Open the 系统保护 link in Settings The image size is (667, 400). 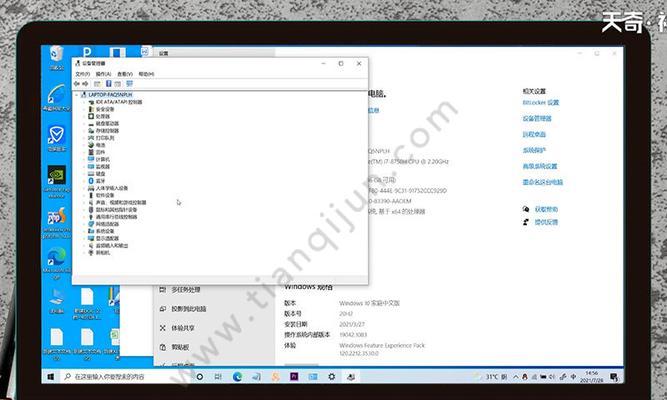coord(534,150)
